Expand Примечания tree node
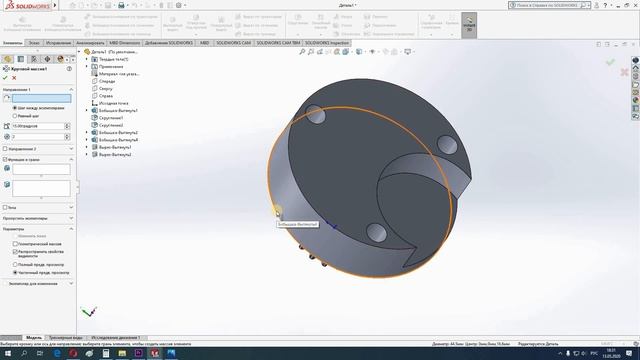 87,67
